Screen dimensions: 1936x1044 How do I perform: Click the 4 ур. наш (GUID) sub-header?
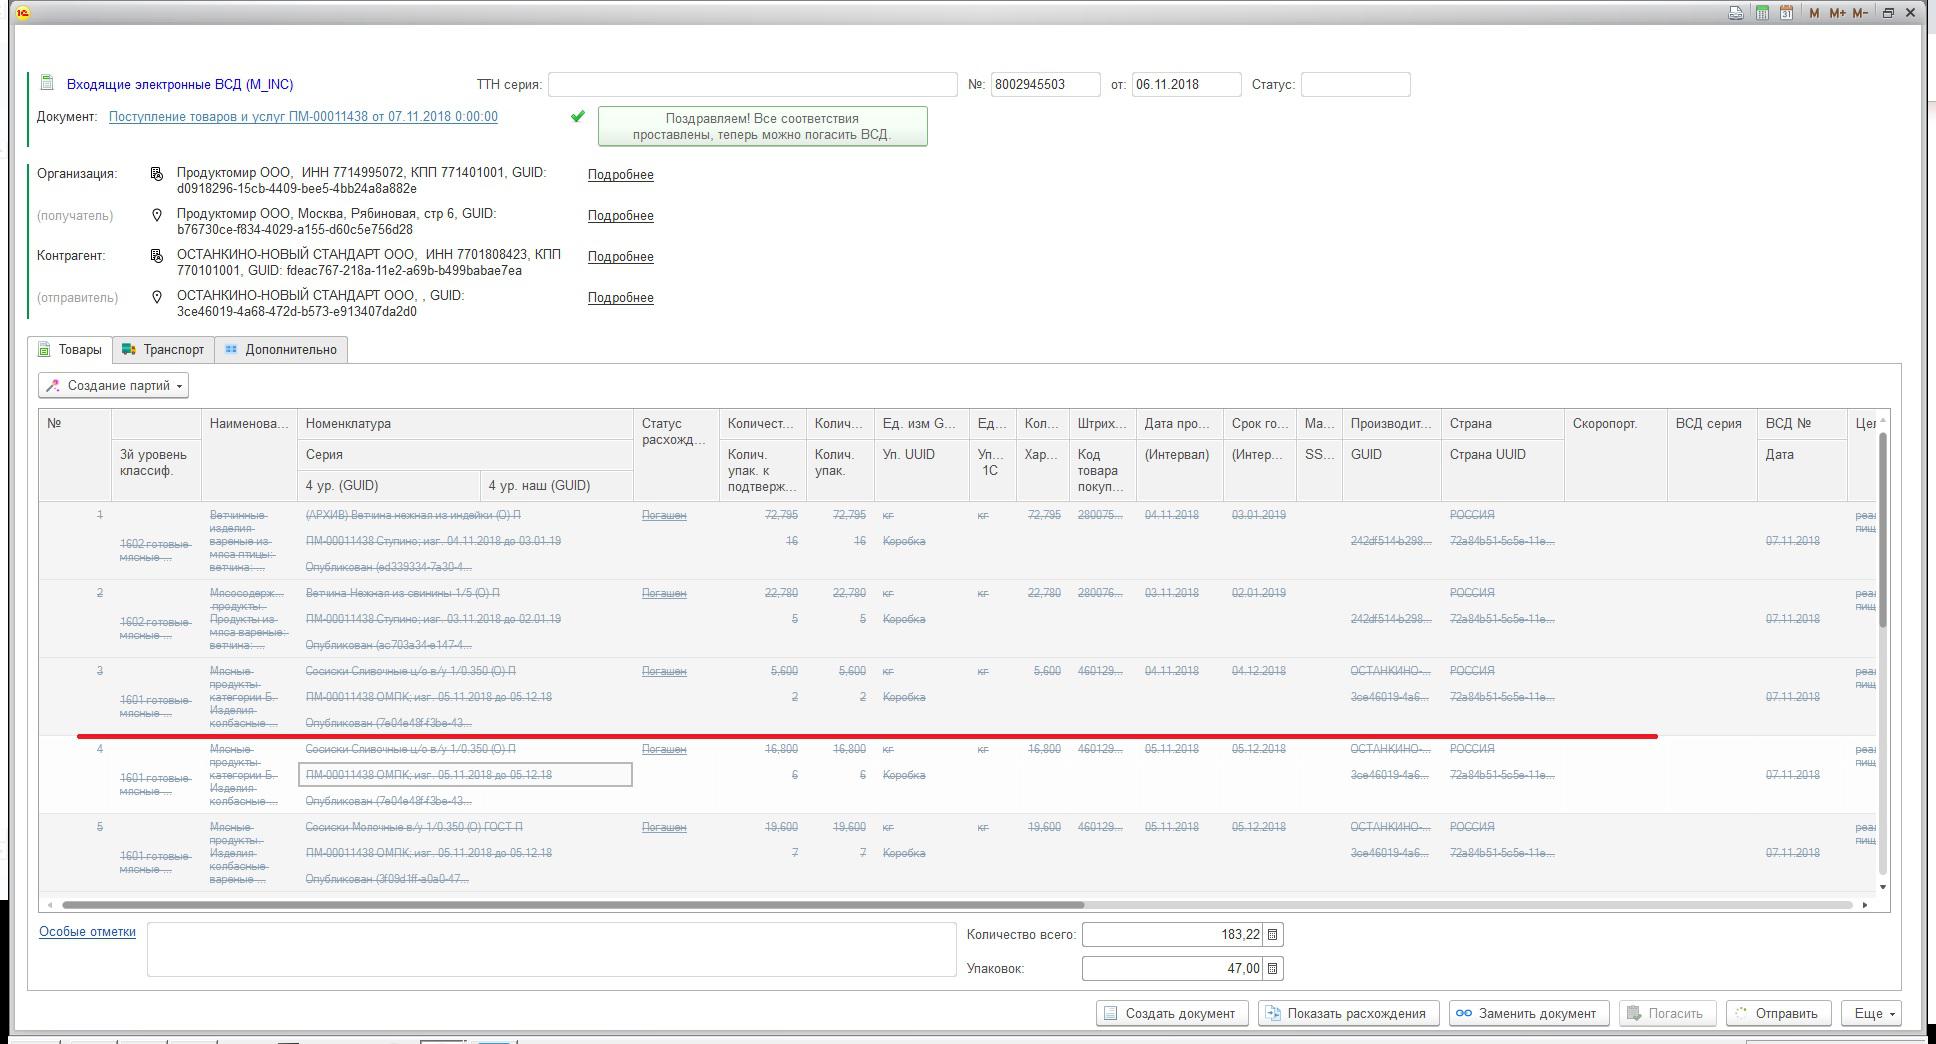557,485
